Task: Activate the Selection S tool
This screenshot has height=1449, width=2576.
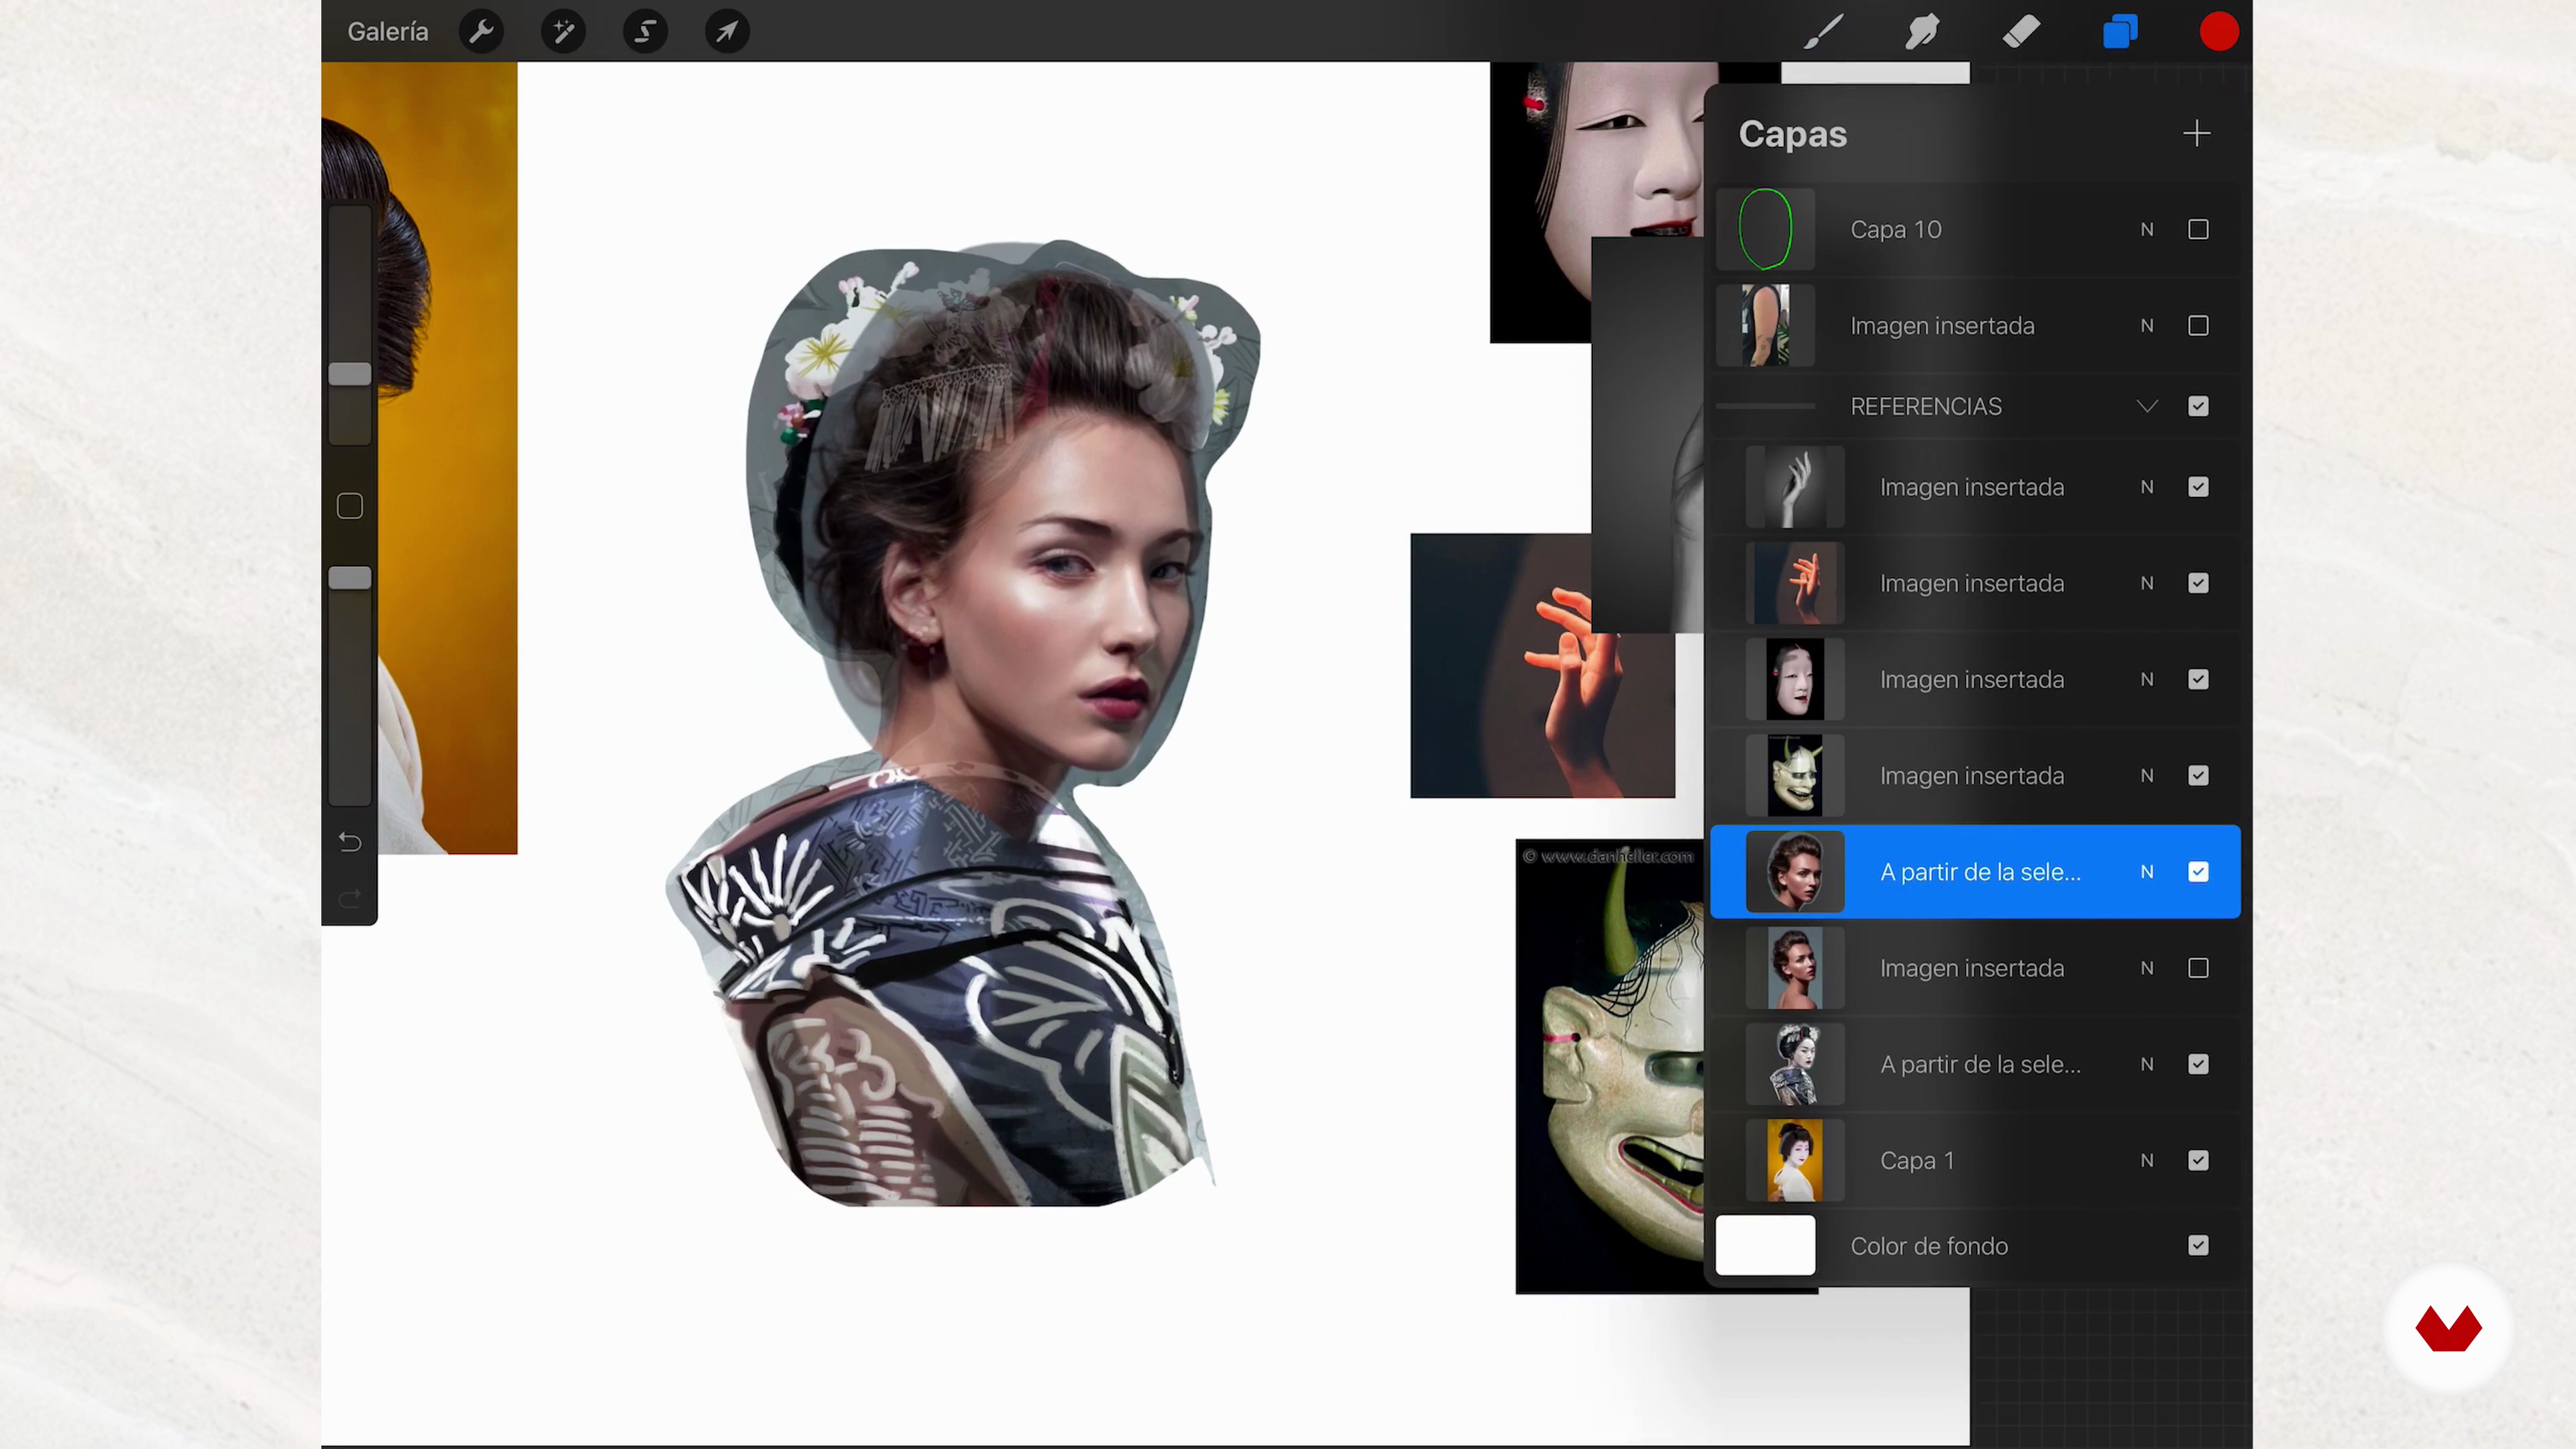Action: click(x=645, y=32)
